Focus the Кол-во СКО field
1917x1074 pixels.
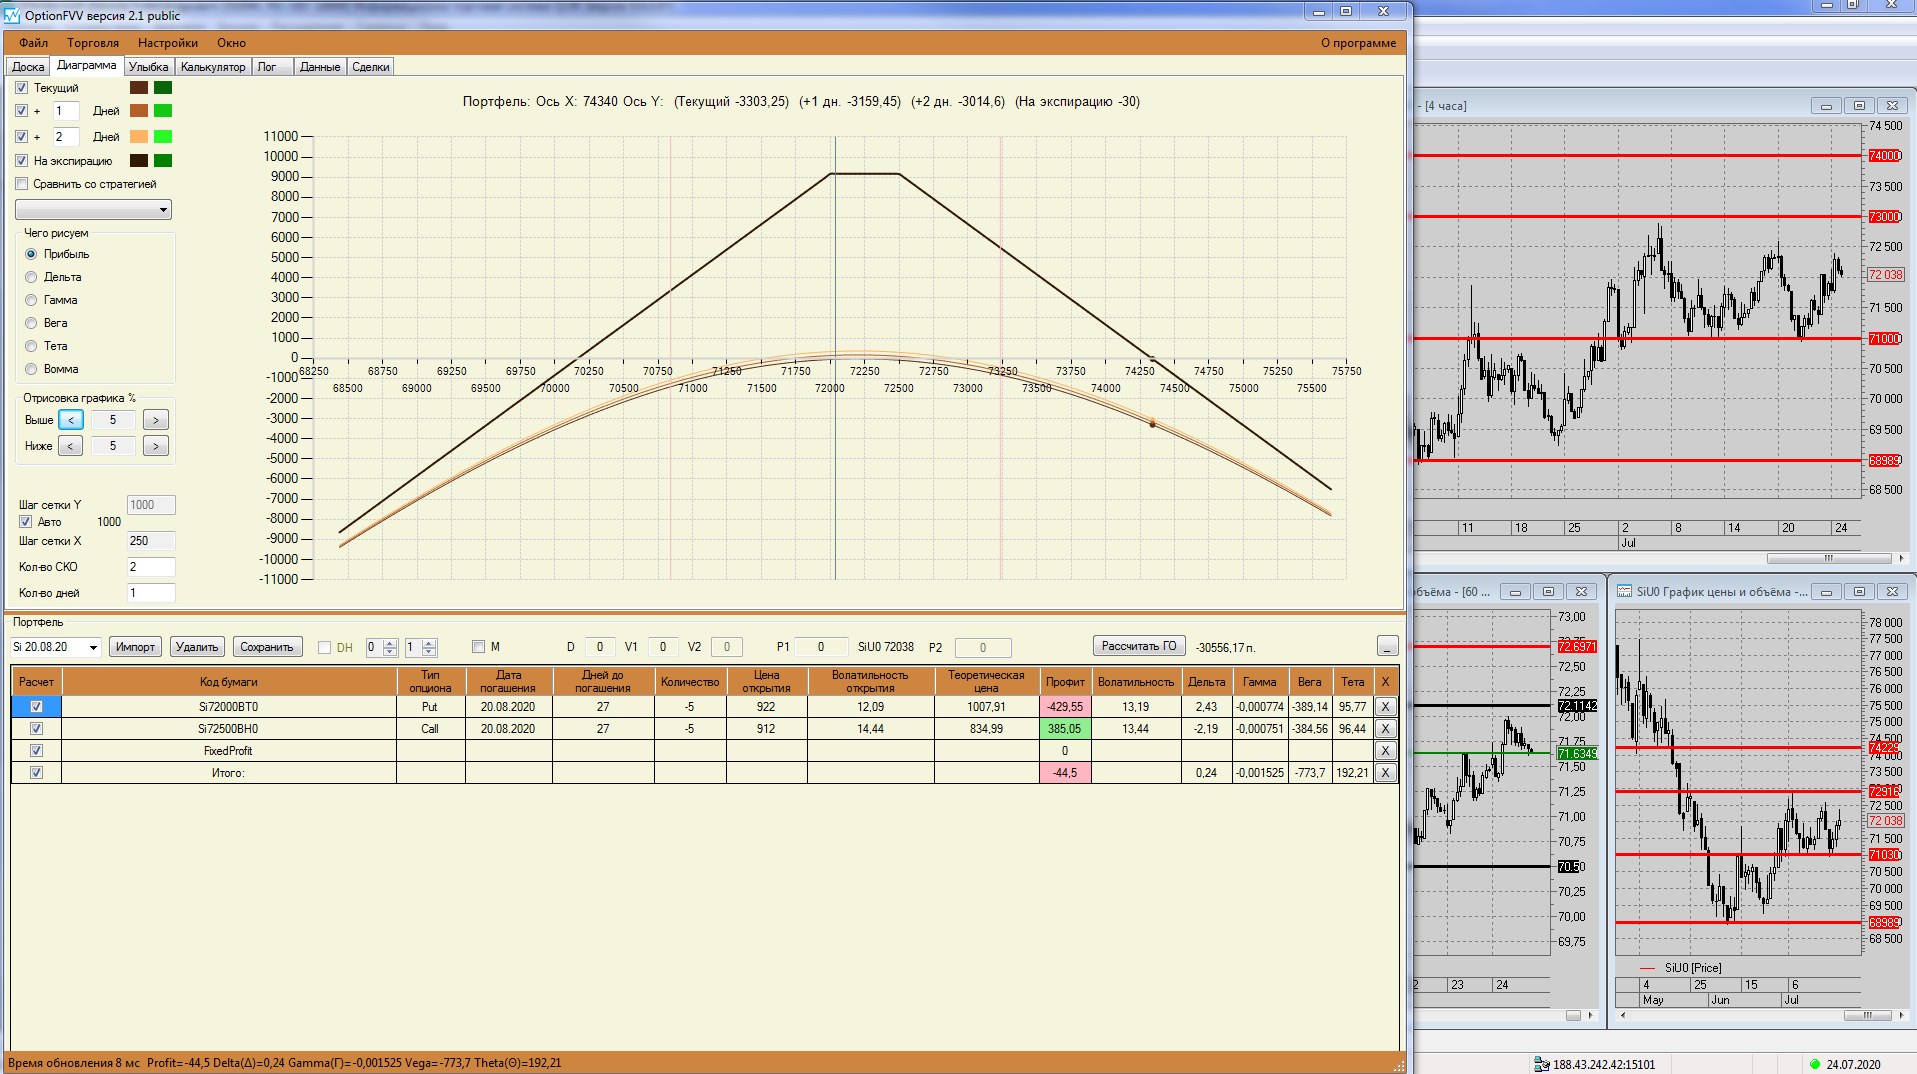click(x=150, y=567)
